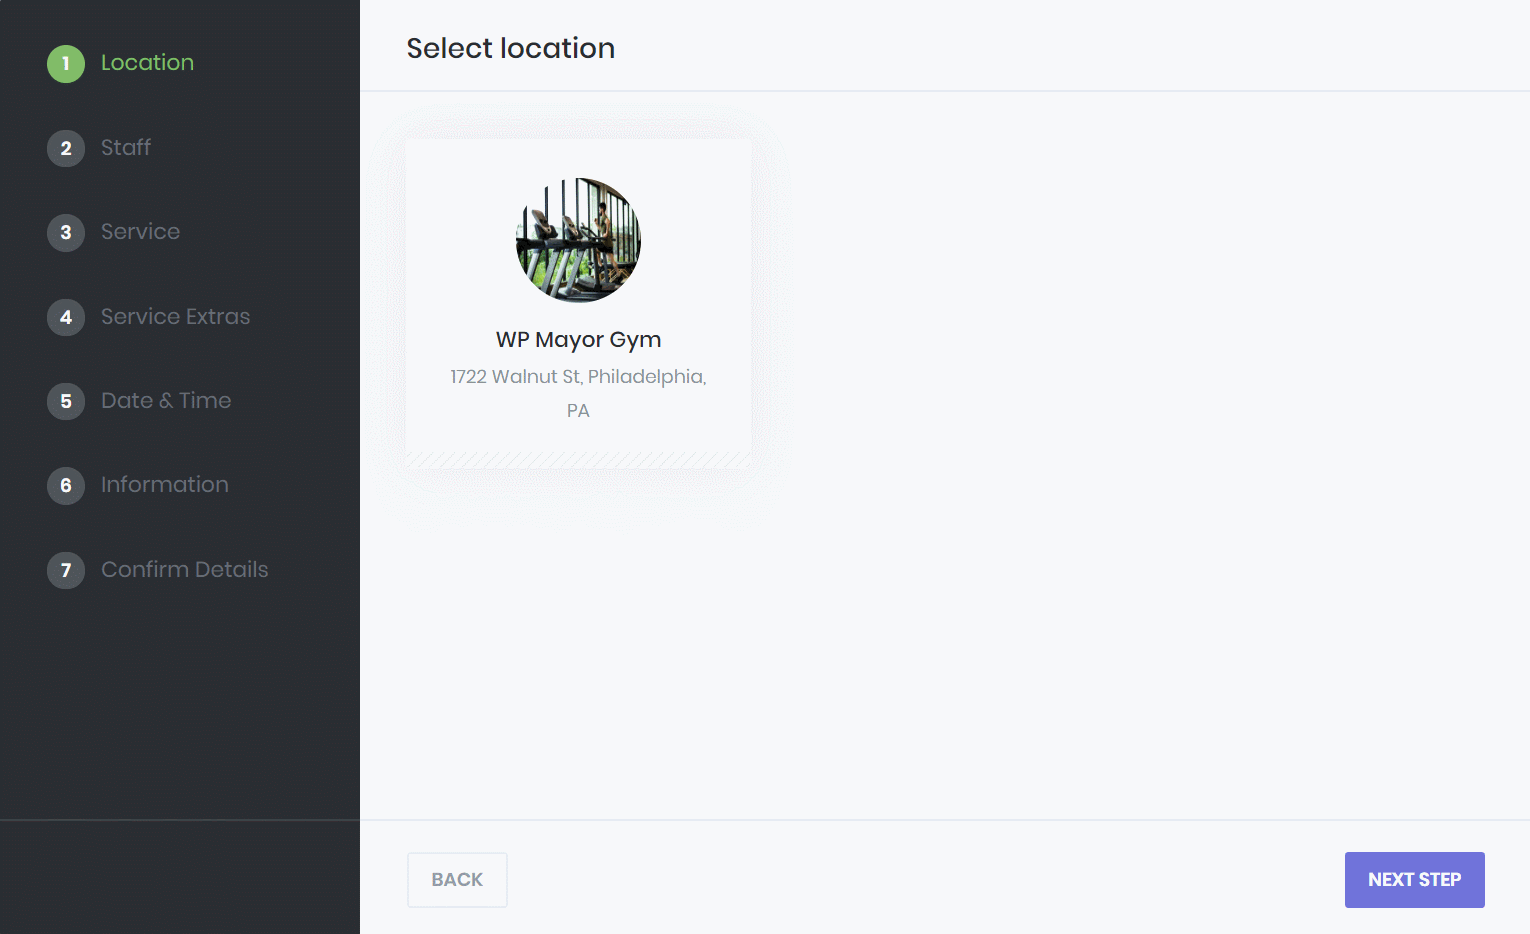
Task: Click the step 5 number badge
Action: coord(66,401)
